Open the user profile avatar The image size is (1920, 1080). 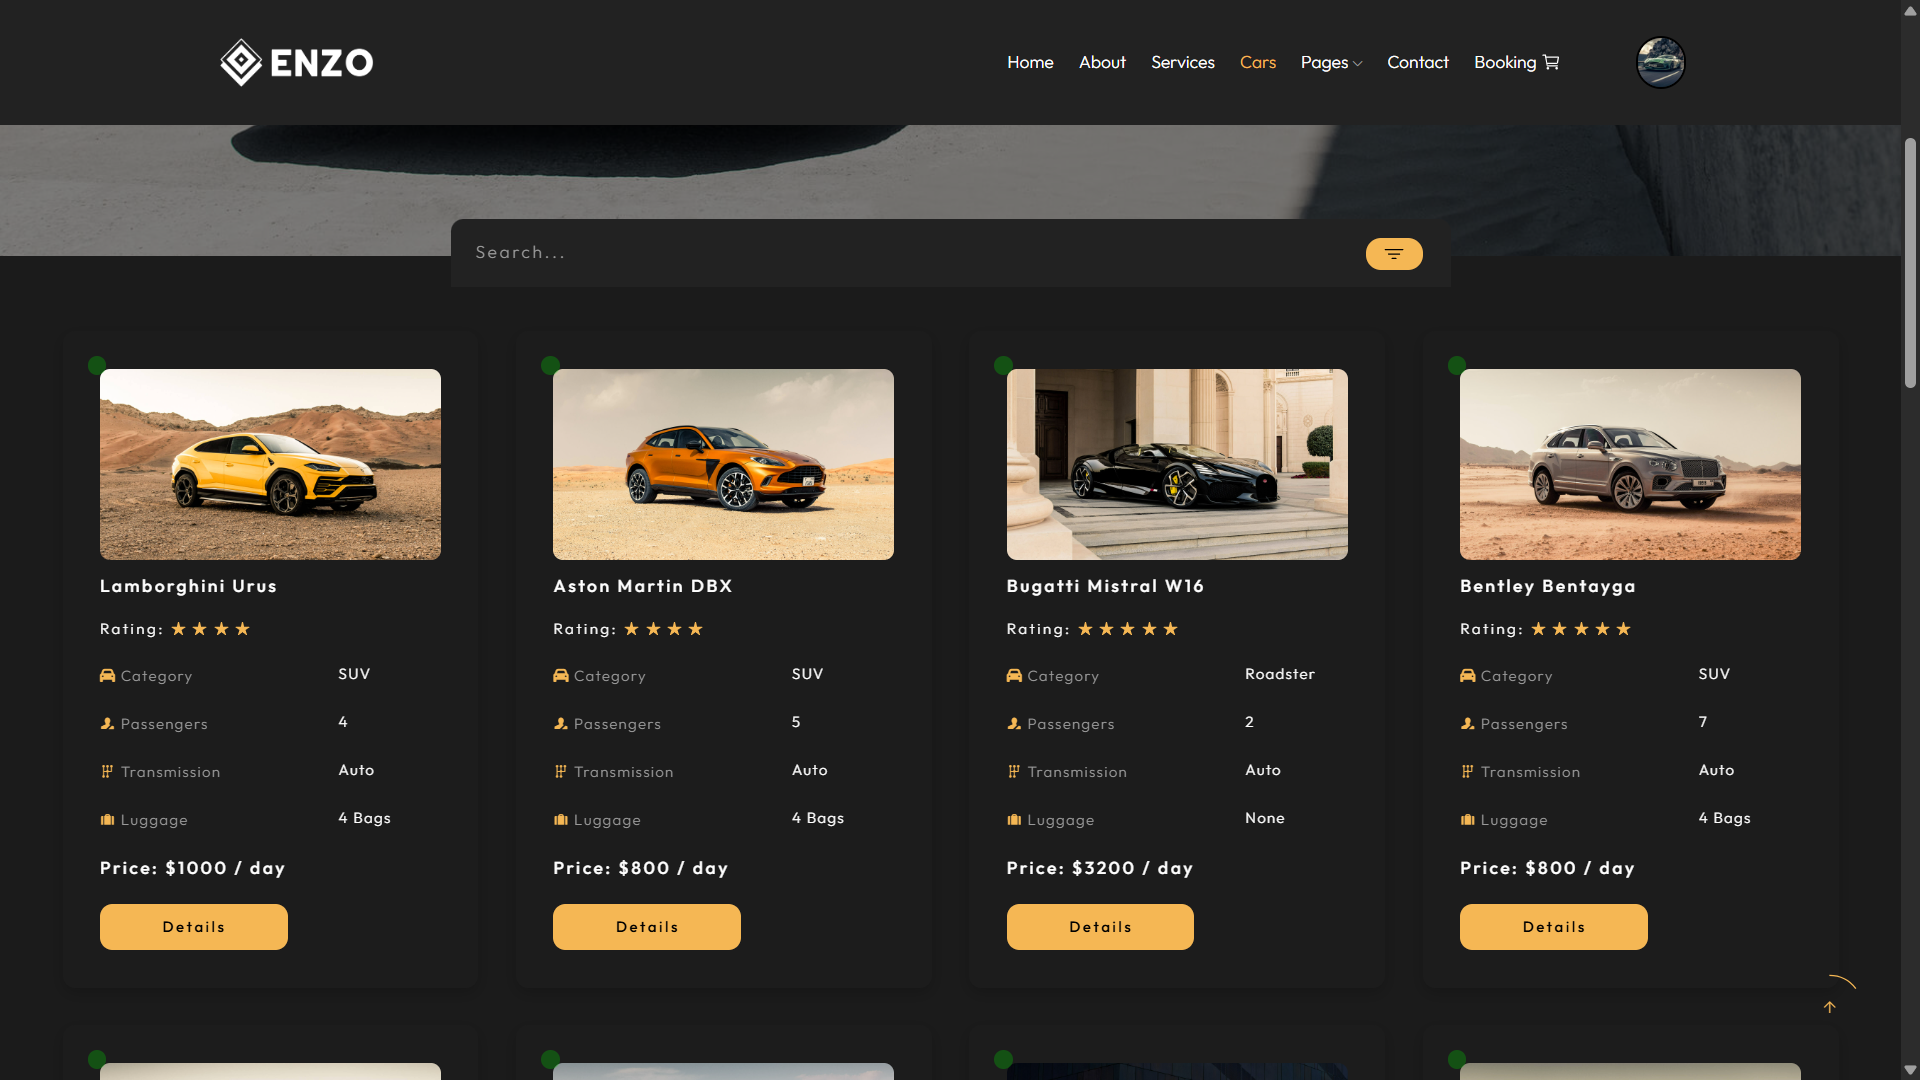(x=1660, y=62)
